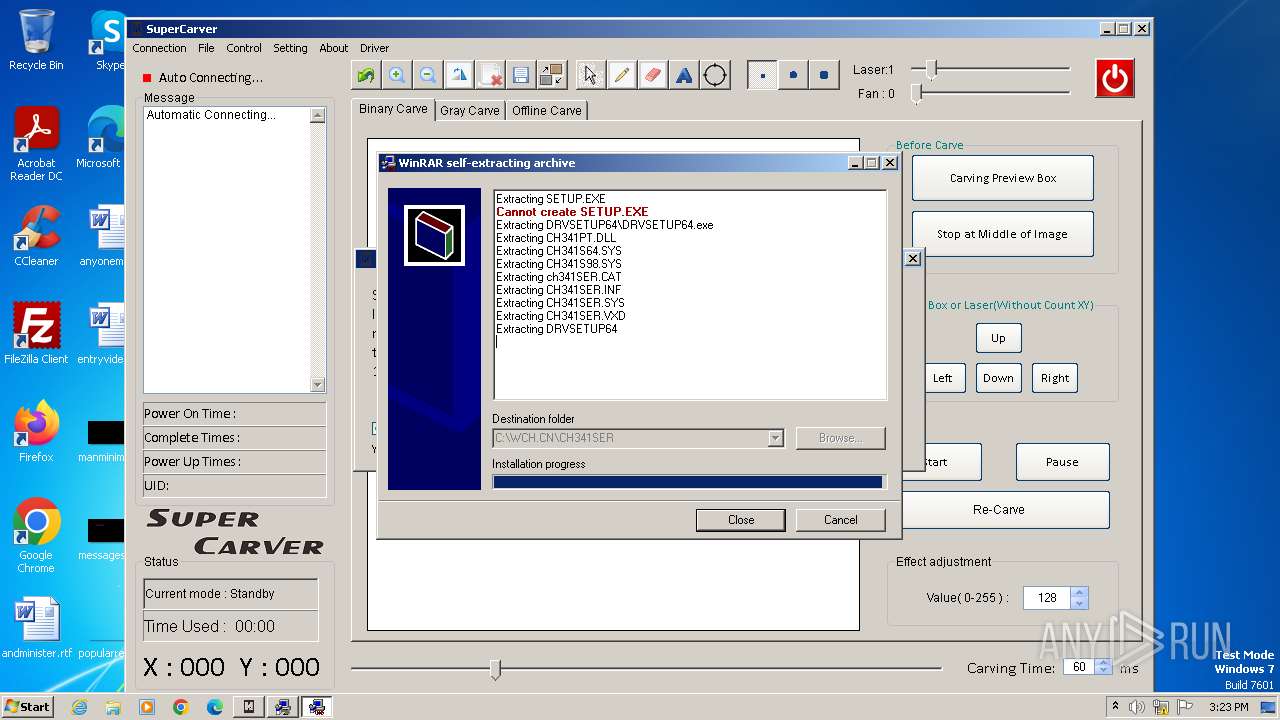Choose the small dot brush size
The image size is (1280, 720).
762,75
